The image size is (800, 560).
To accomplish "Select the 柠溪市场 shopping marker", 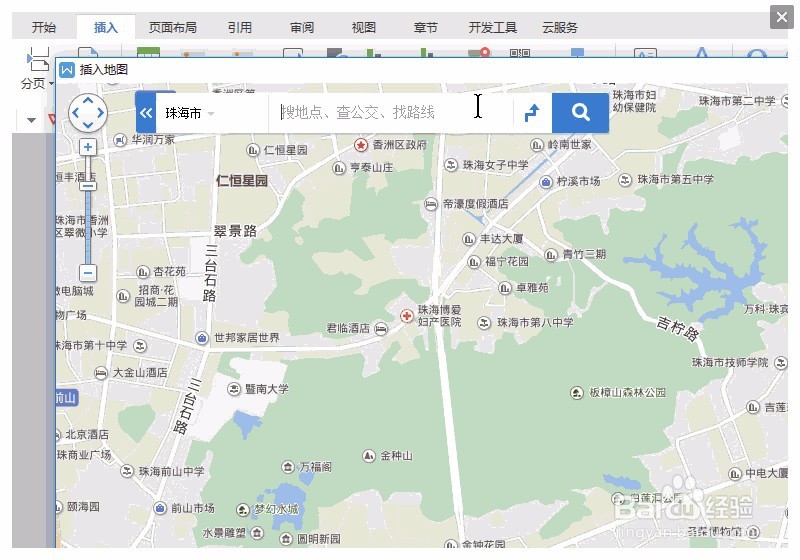I will pos(546,182).
